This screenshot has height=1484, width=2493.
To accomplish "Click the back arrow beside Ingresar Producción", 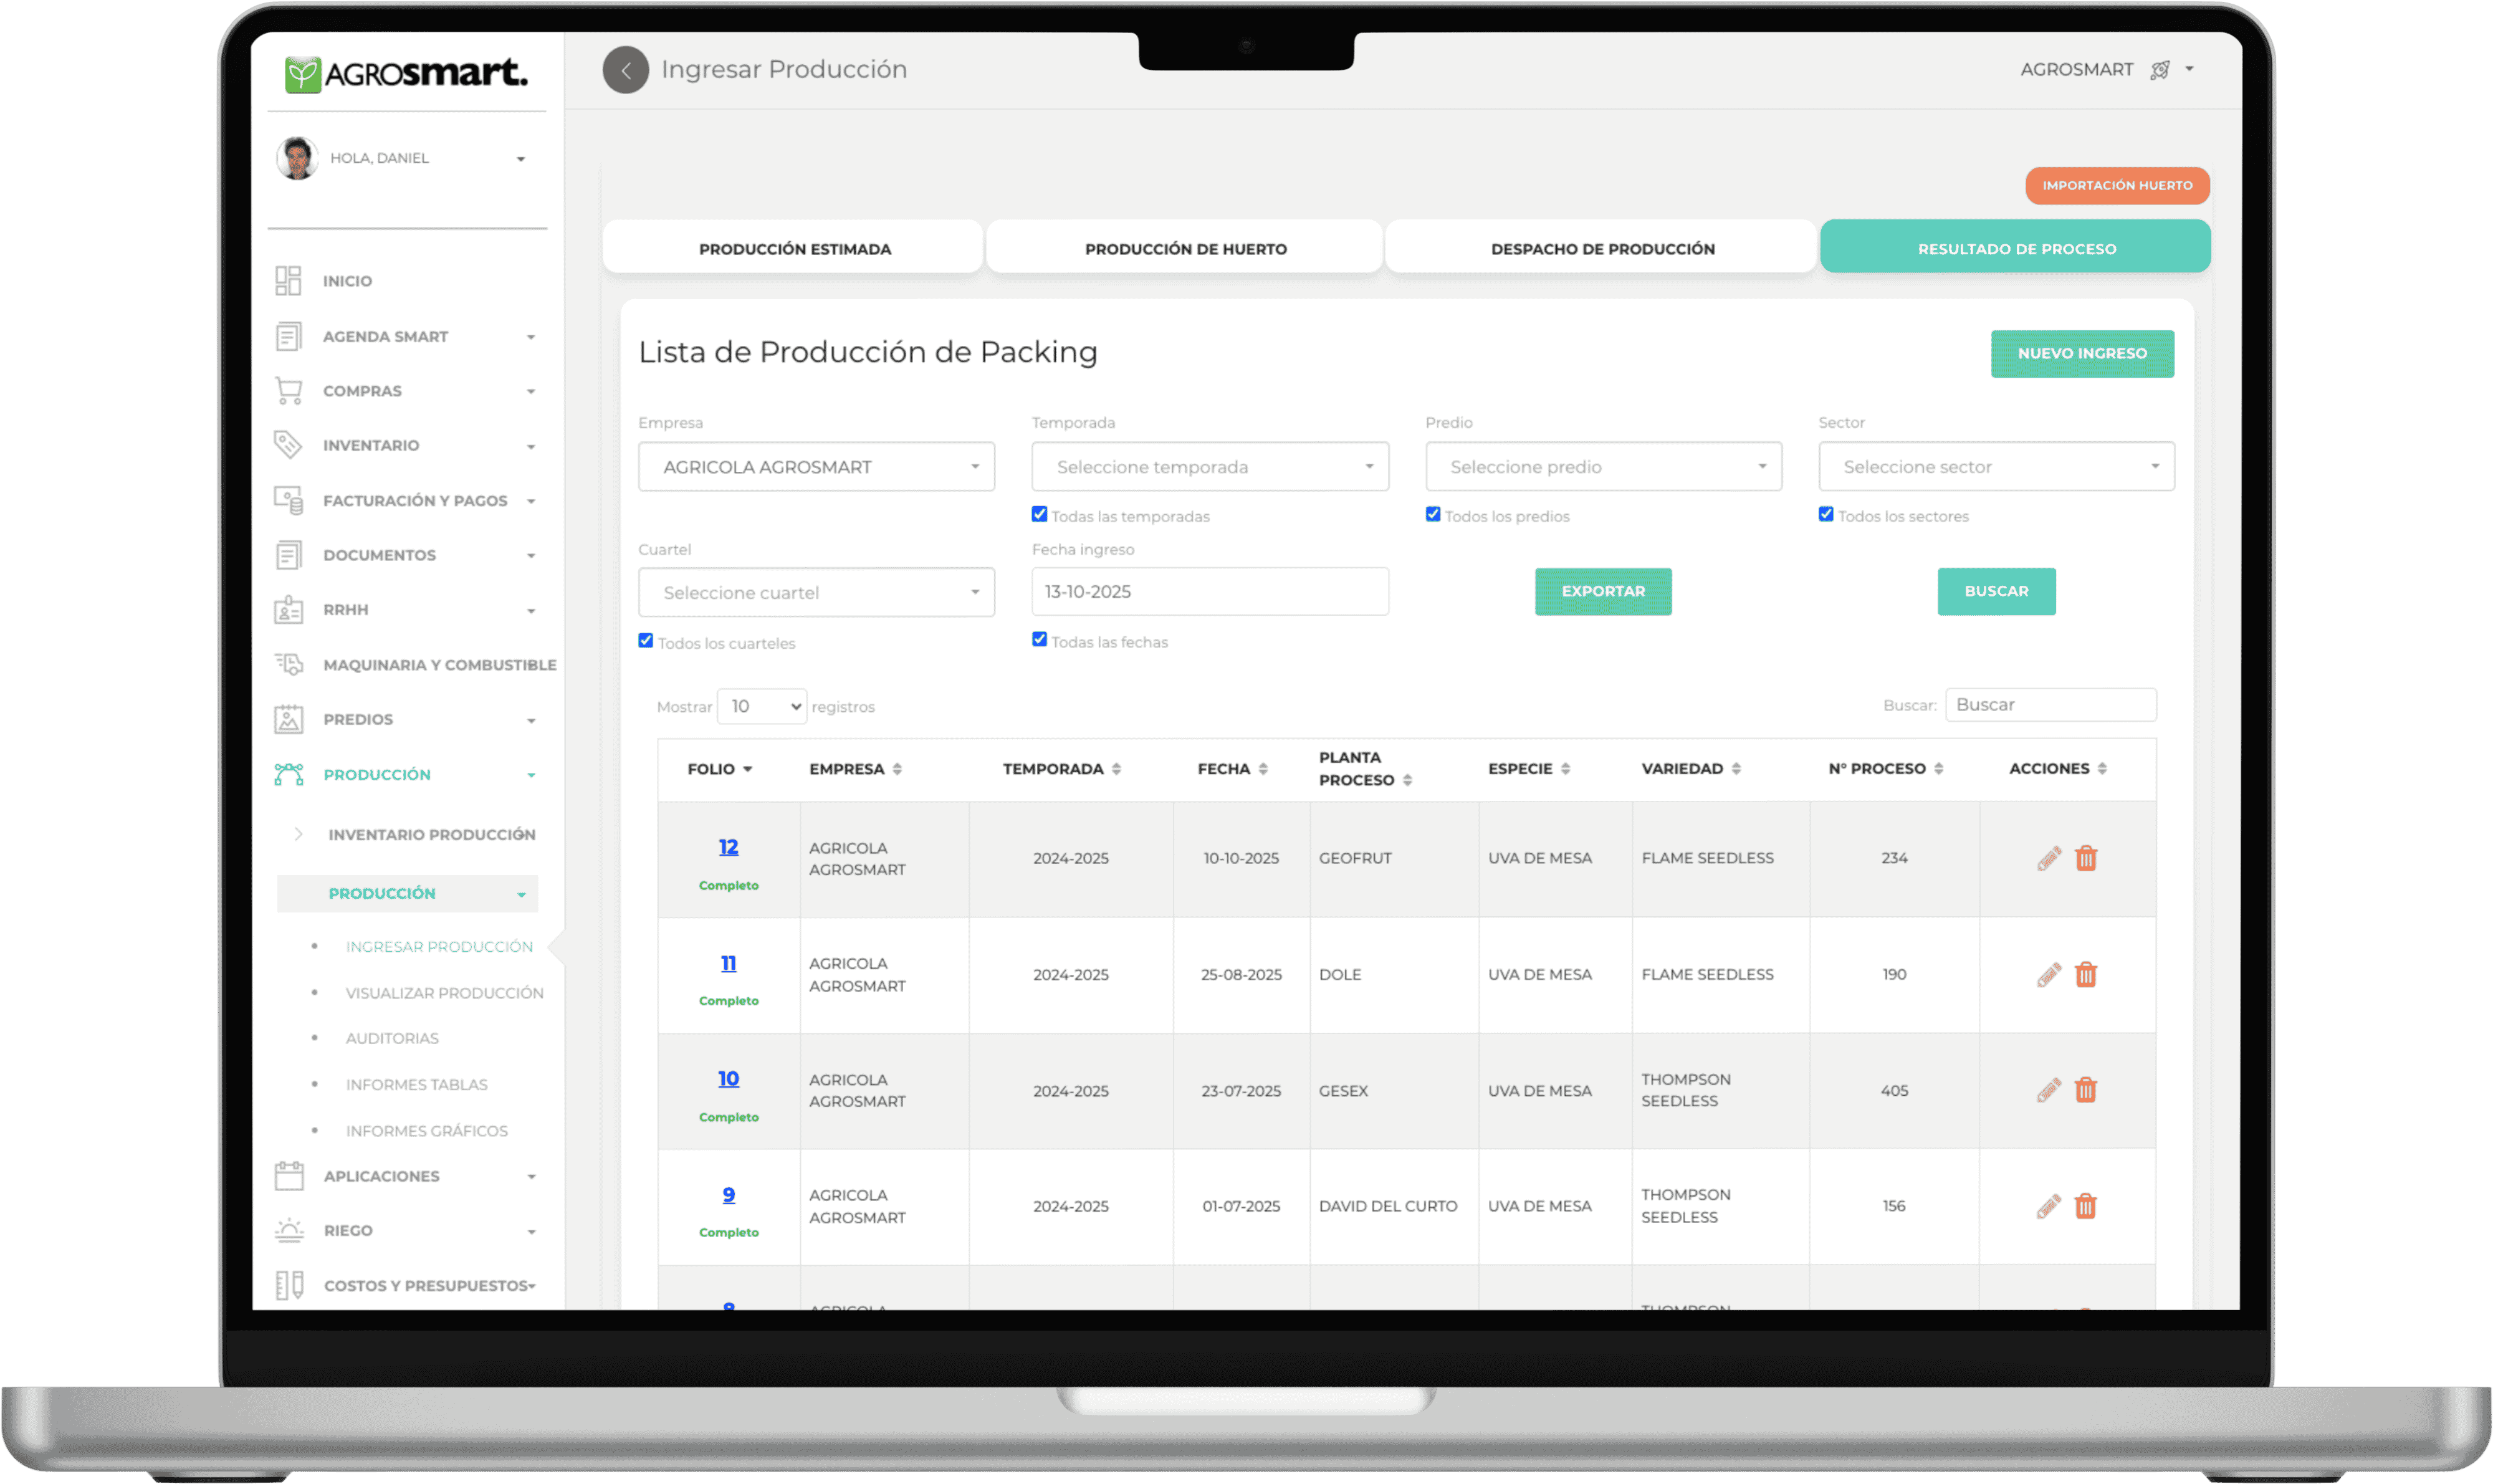I will 625,70.
